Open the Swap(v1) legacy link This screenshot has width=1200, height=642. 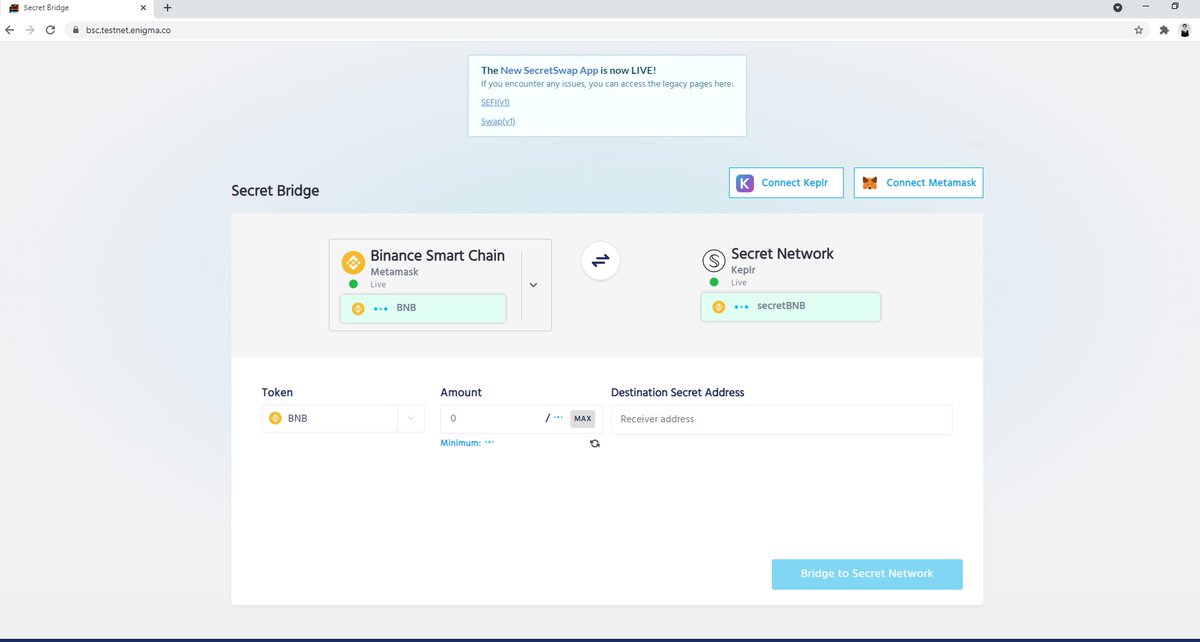498,121
